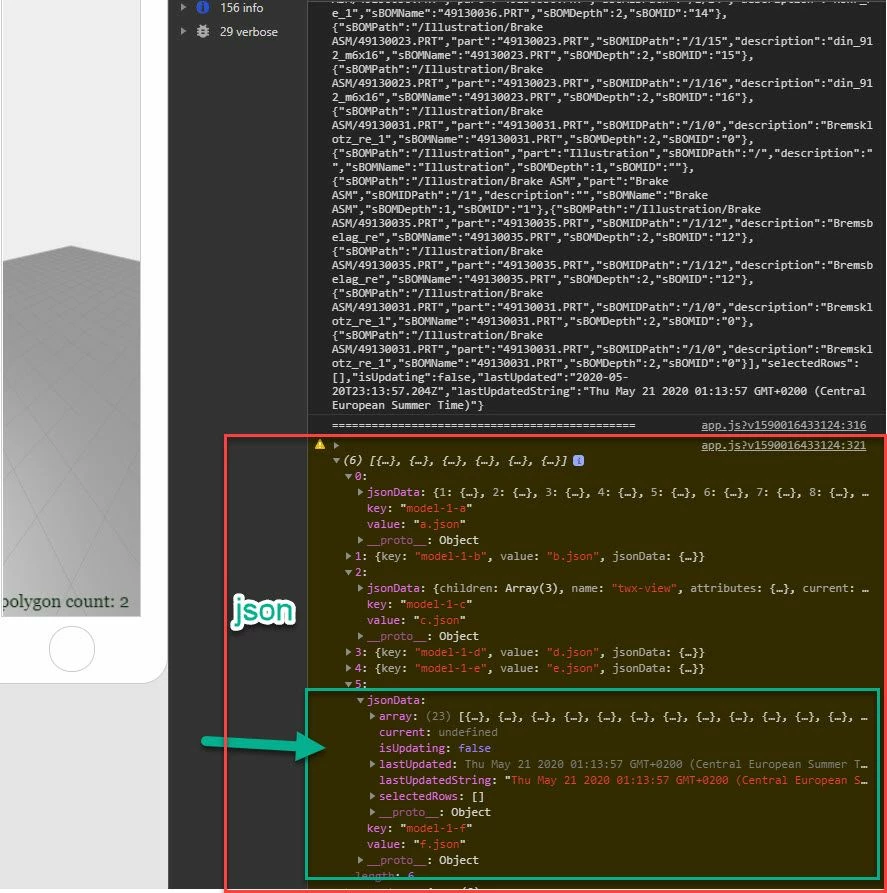The image size is (887, 893).
Task: Collapse array item 0
Action: pyautogui.click(x=348, y=476)
